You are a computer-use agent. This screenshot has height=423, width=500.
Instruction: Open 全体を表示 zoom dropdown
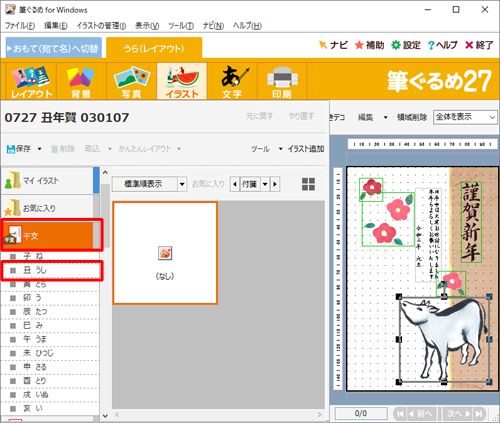pos(492,117)
